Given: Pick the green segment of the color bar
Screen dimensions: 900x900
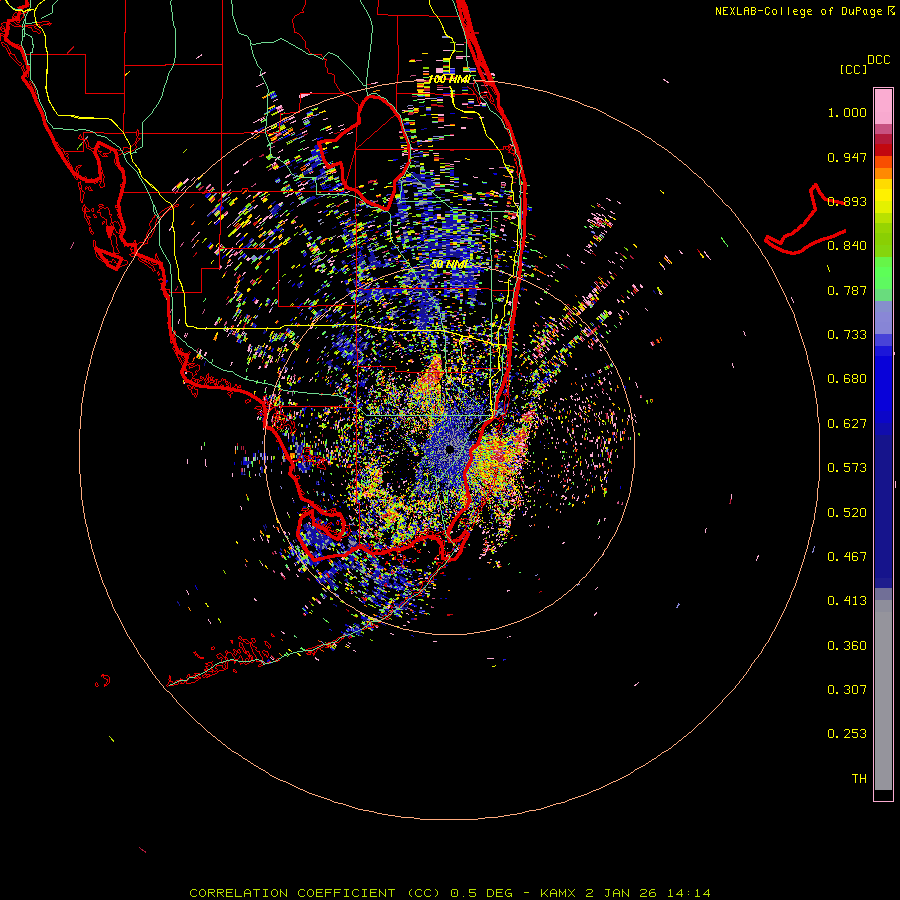Looking at the screenshot, I should pyautogui.click(x=883, y=273).
